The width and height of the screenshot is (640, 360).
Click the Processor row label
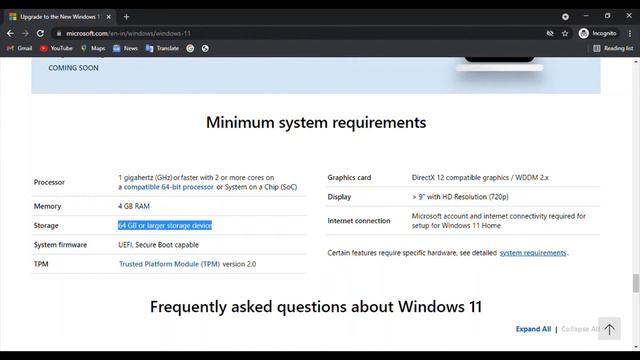click(x=49, y=182)
